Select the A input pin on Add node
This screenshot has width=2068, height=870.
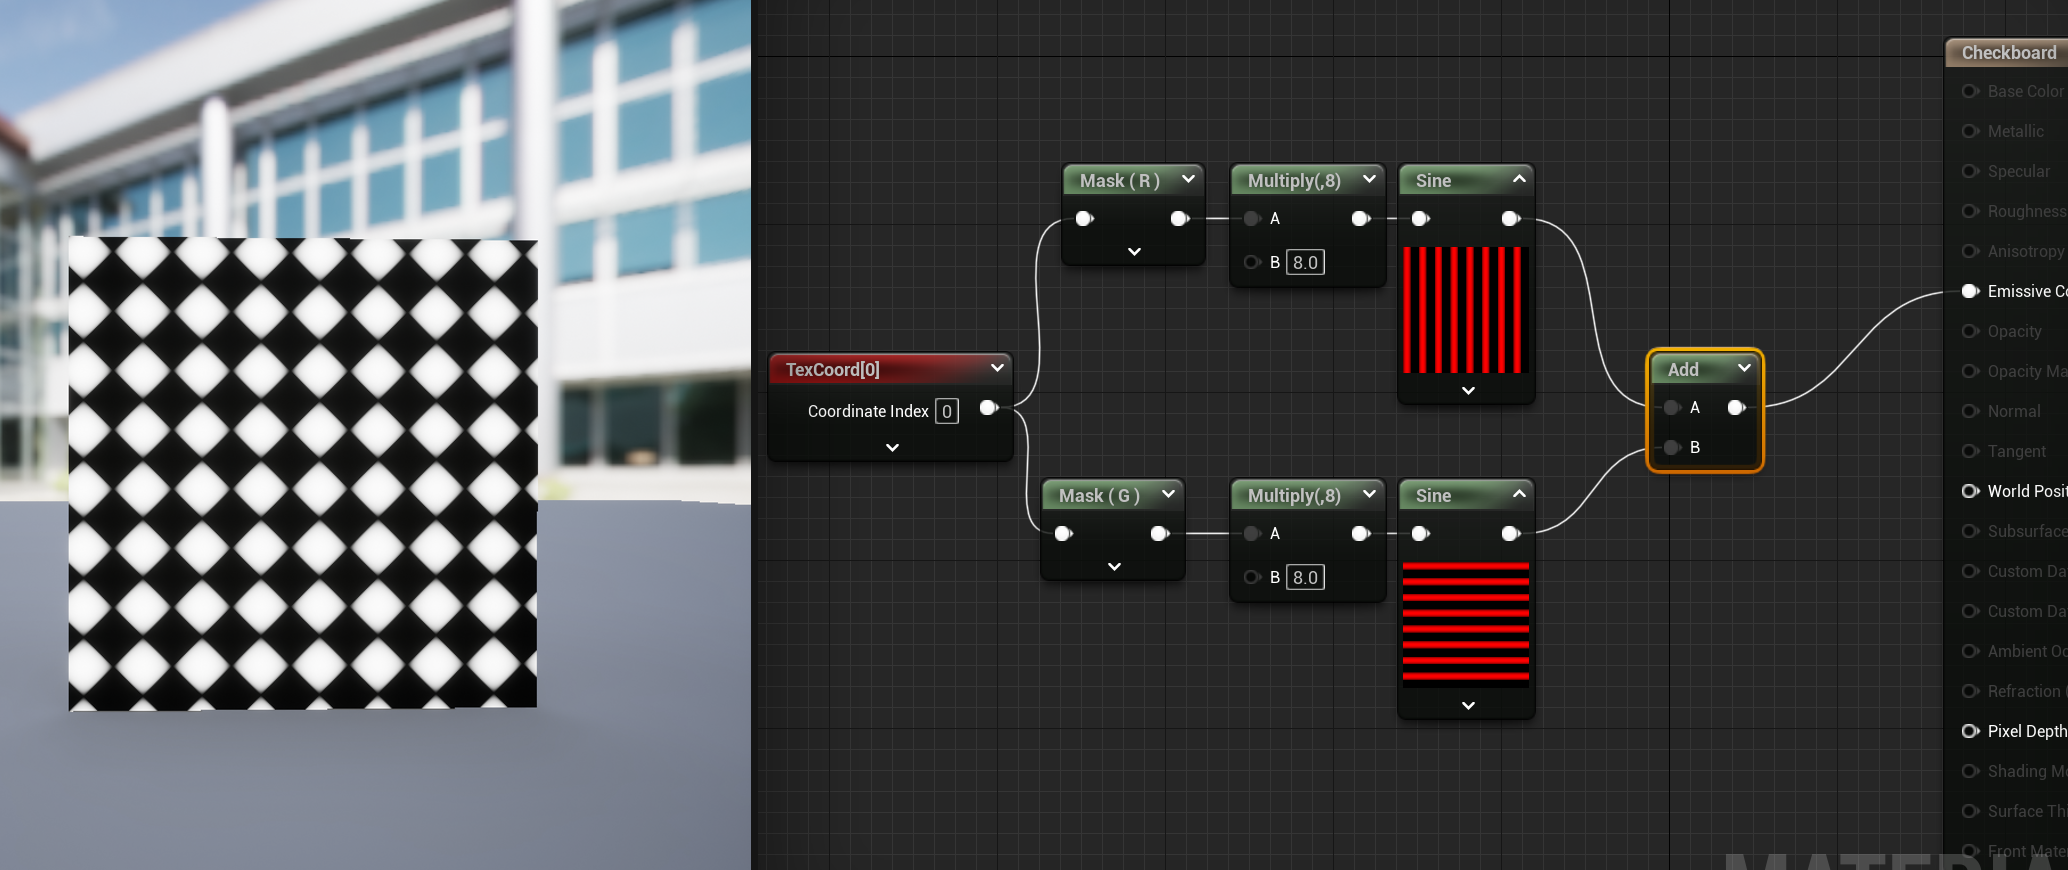1672,408
